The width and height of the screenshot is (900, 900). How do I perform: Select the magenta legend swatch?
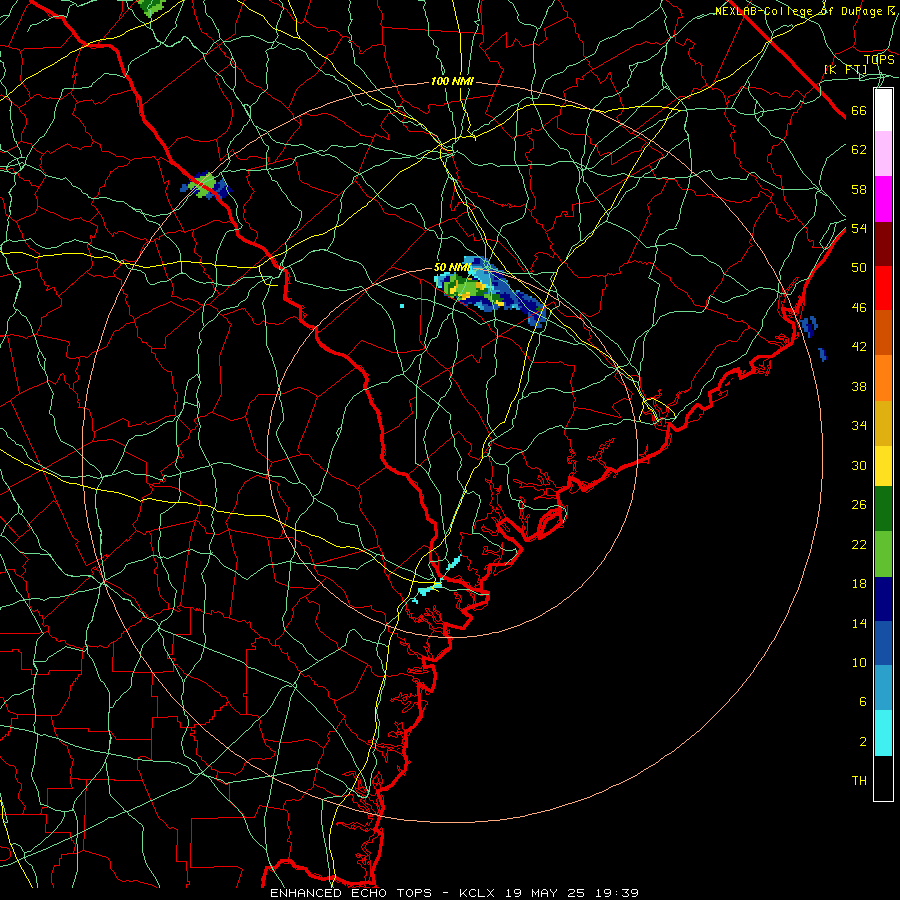coord(883,199)
